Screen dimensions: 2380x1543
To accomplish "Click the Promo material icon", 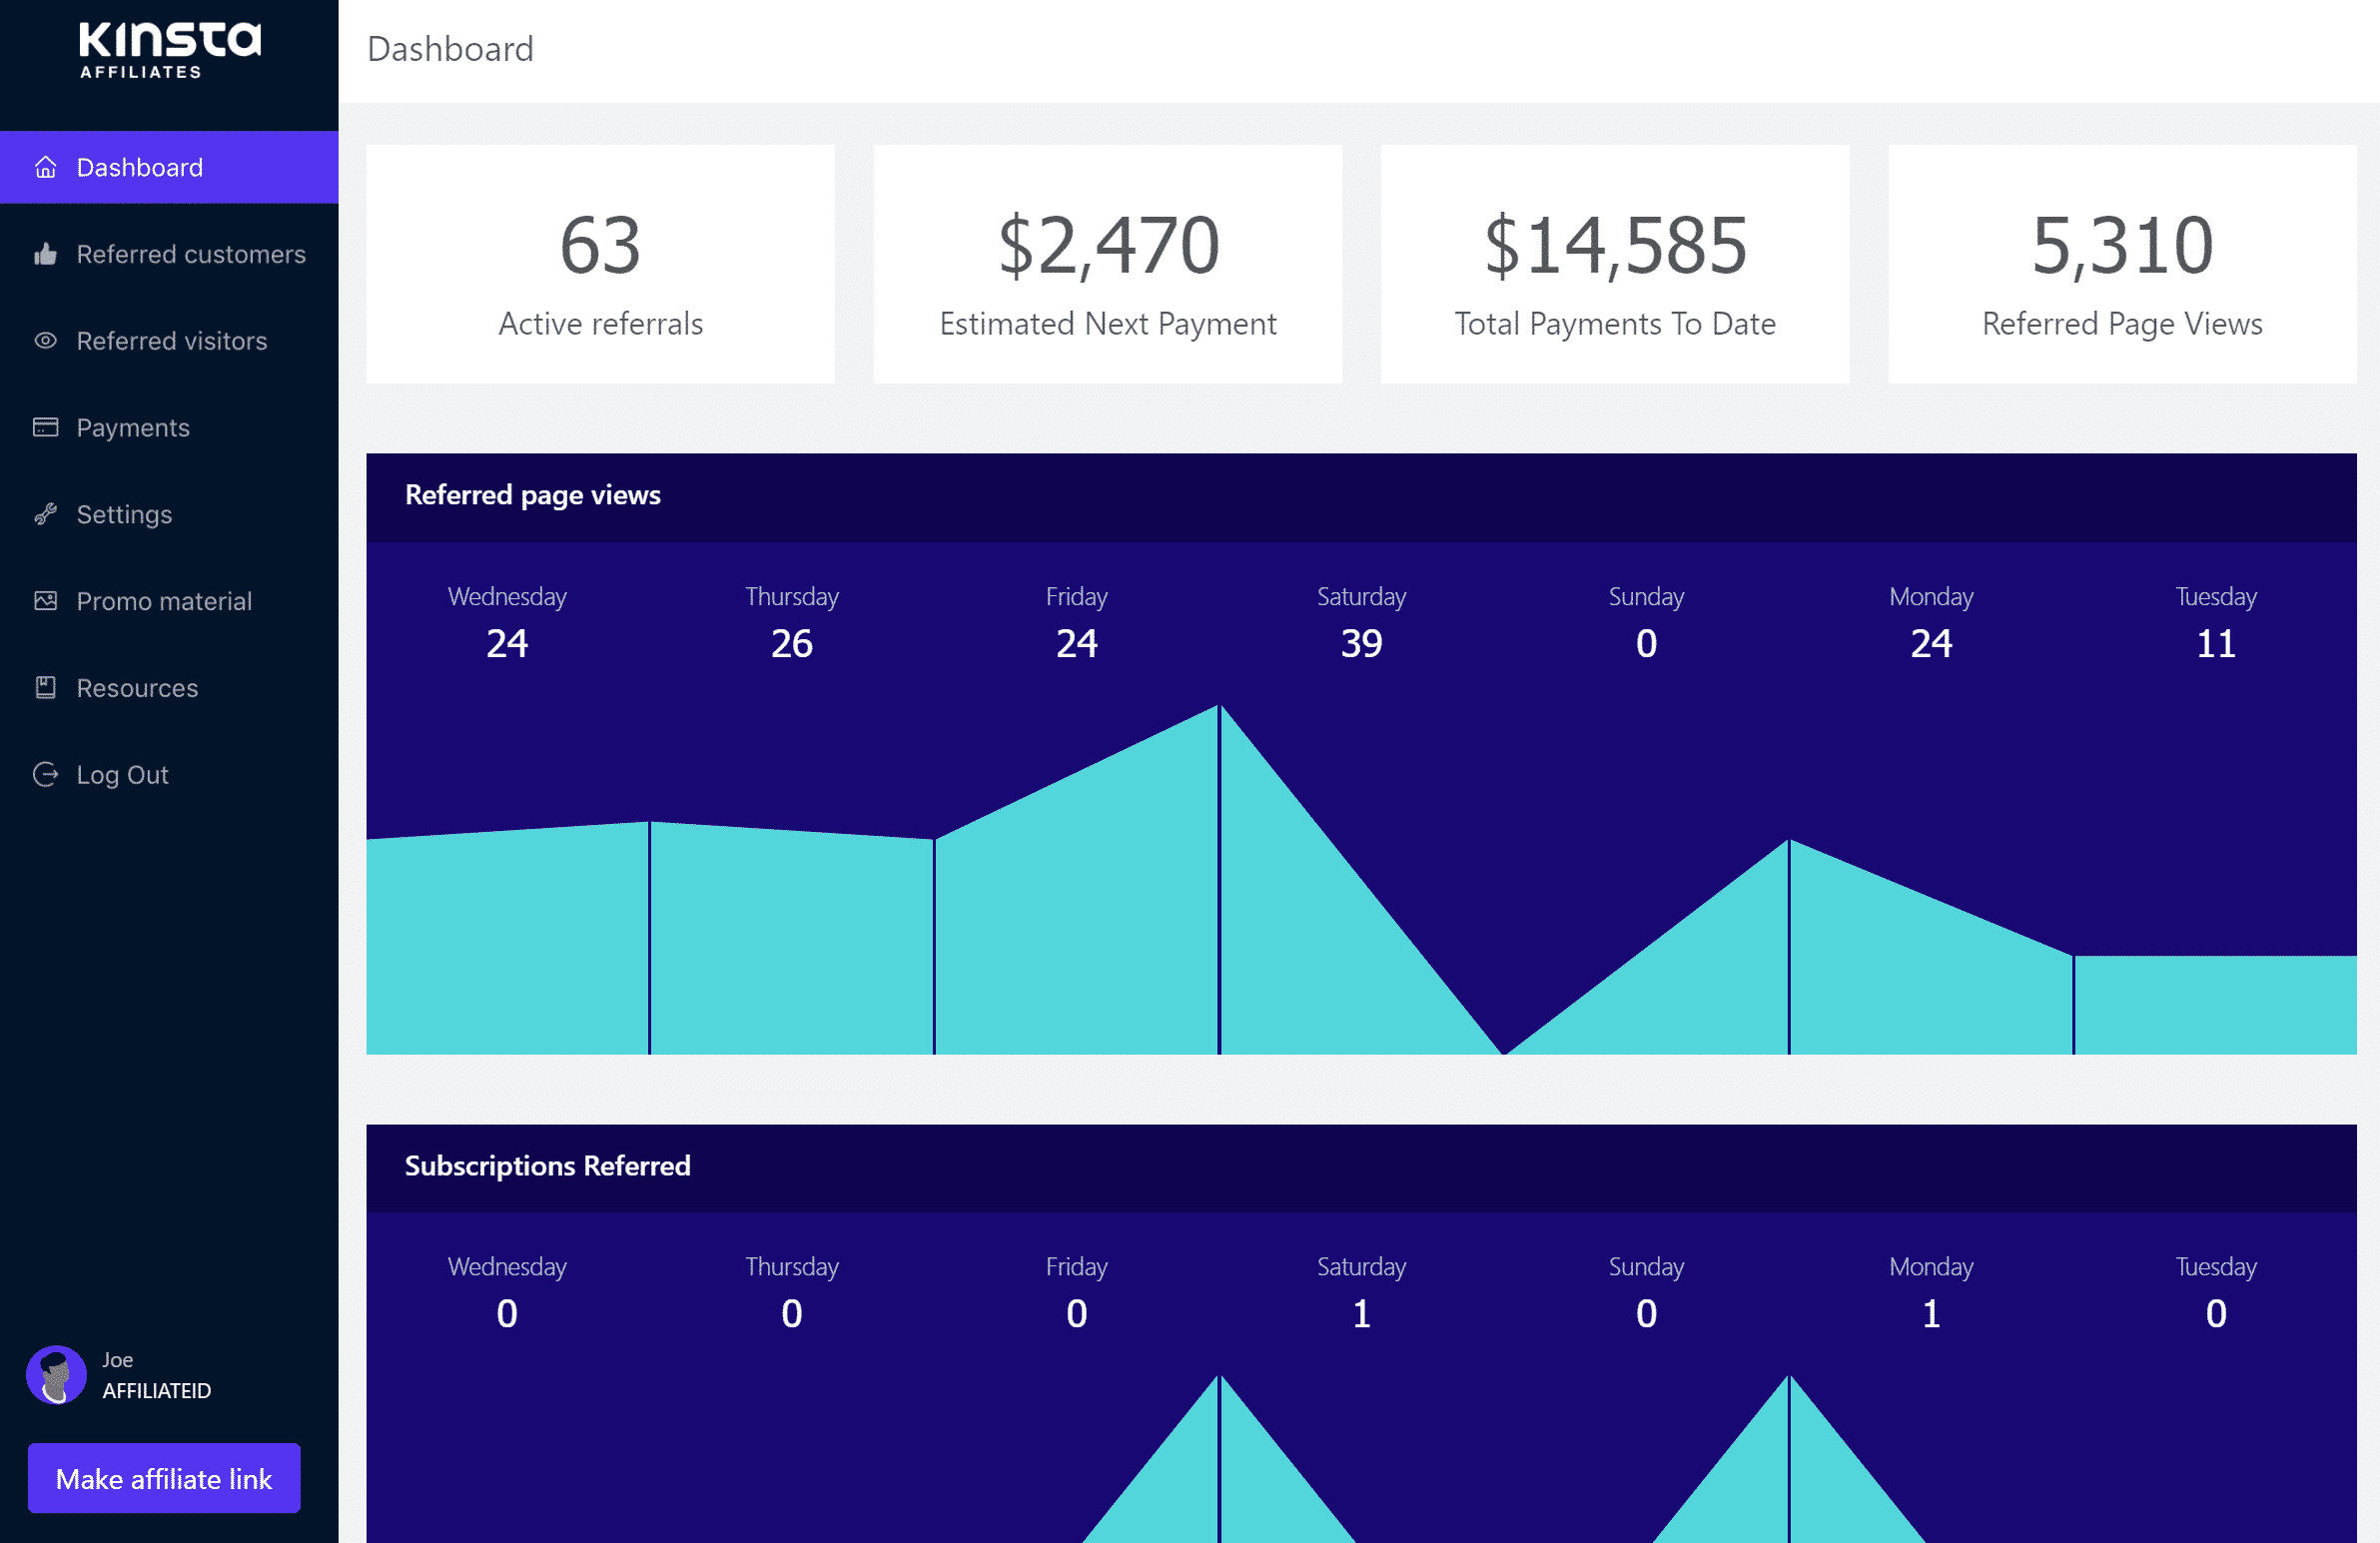I will pyautogui.click(x=45, y=600).
